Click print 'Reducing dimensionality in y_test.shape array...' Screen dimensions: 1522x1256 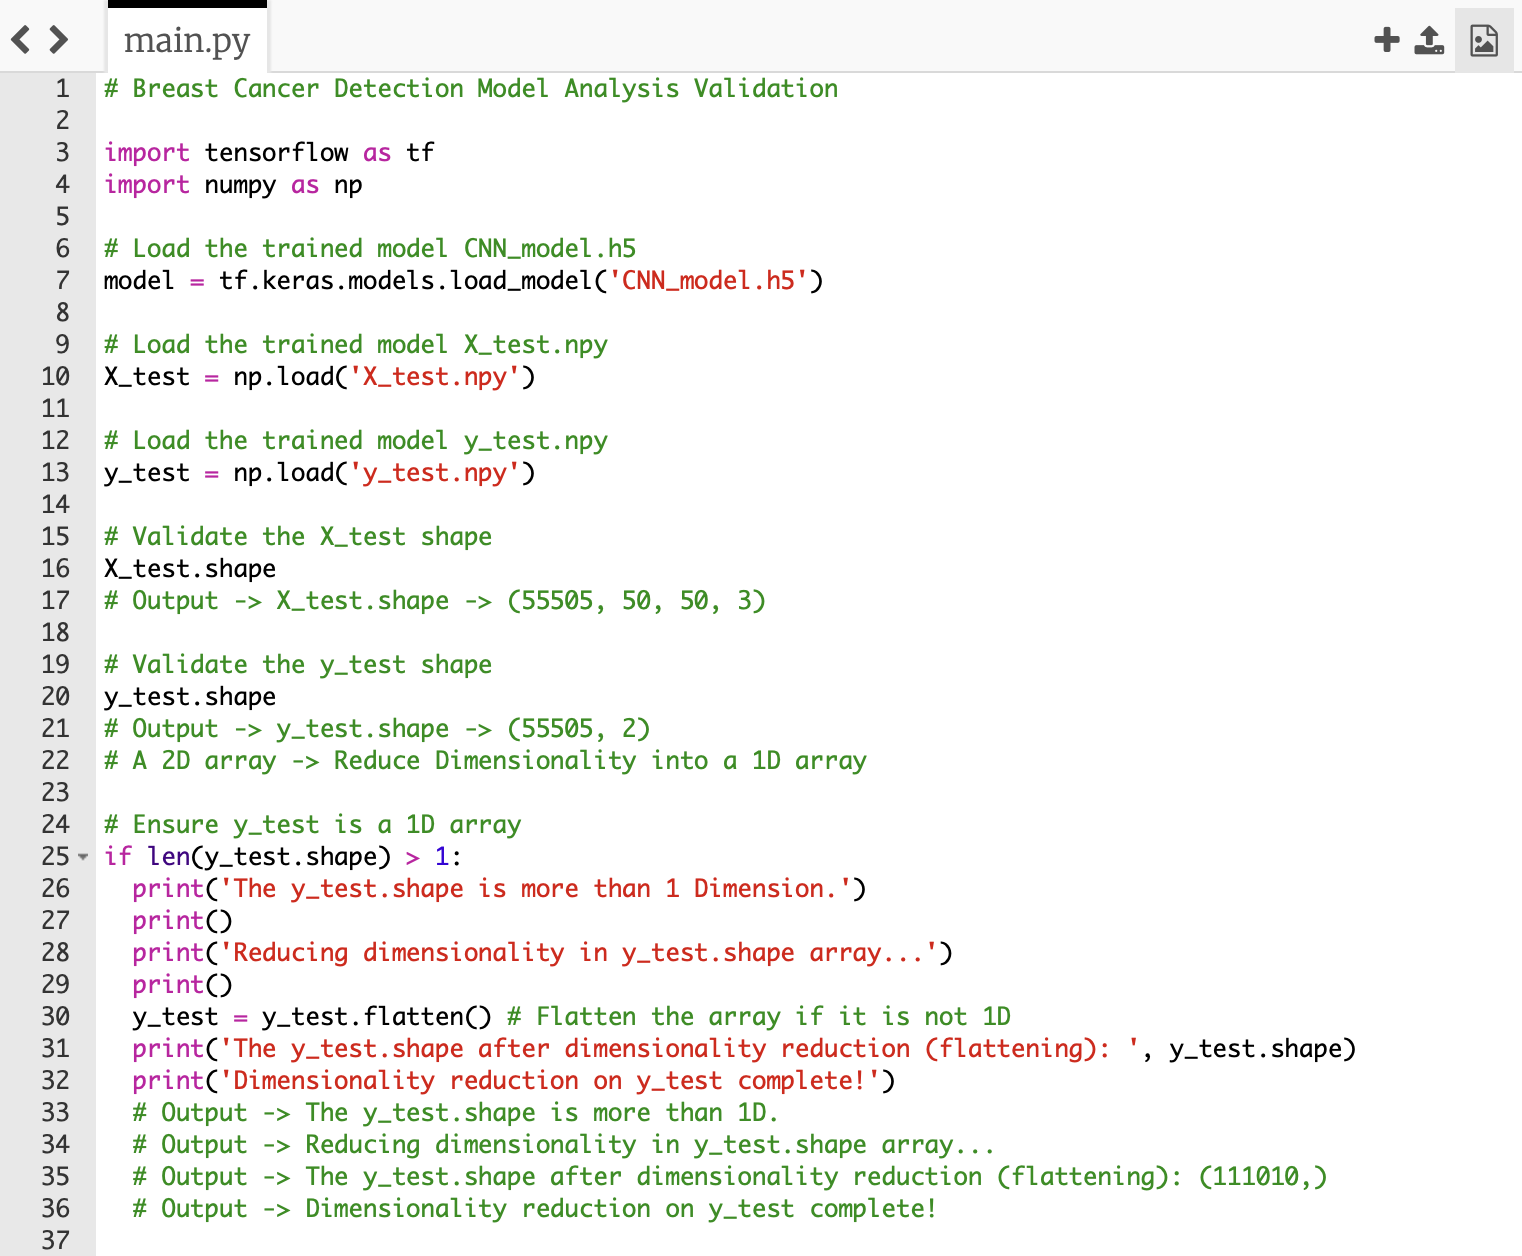[x=542, y=953]
